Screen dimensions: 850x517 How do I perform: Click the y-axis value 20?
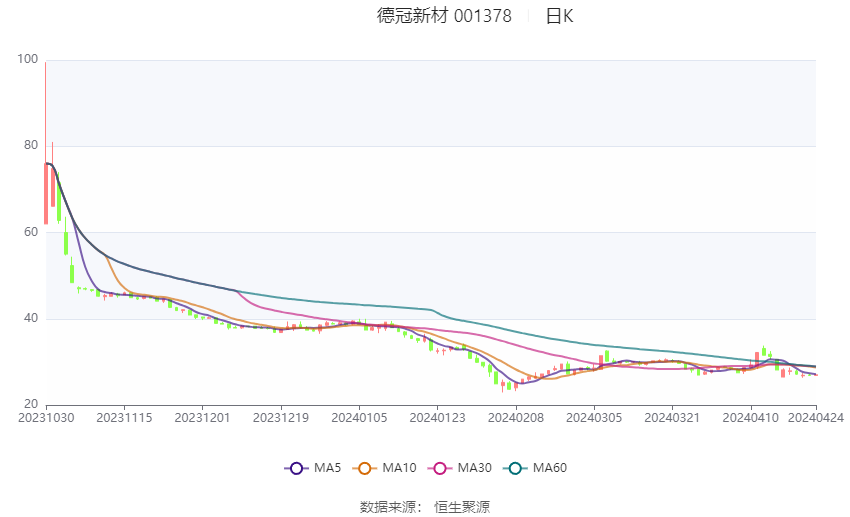(31, 404)
